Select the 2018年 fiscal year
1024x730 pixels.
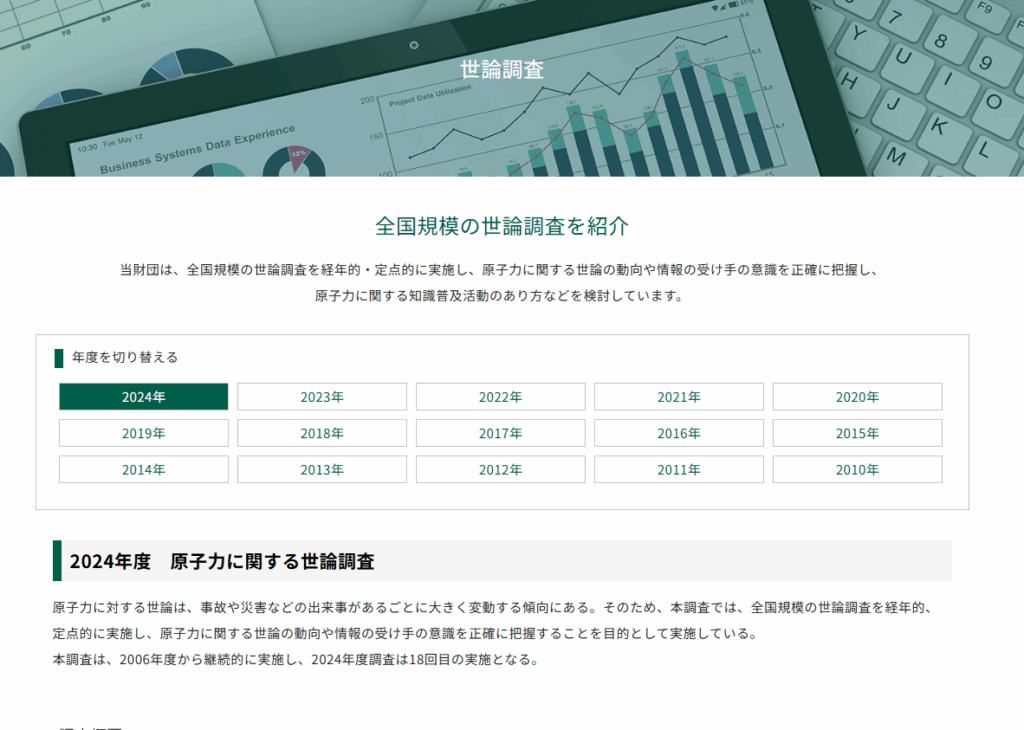(322, 433)
